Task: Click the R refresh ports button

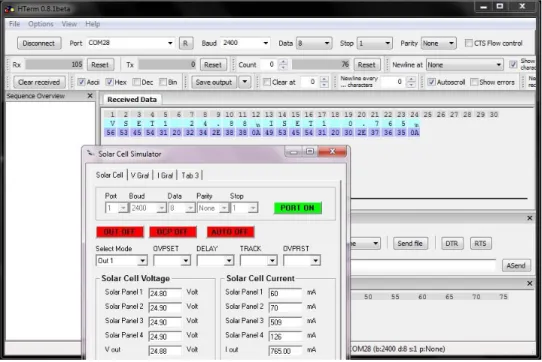Action: (x=186, y=43)
